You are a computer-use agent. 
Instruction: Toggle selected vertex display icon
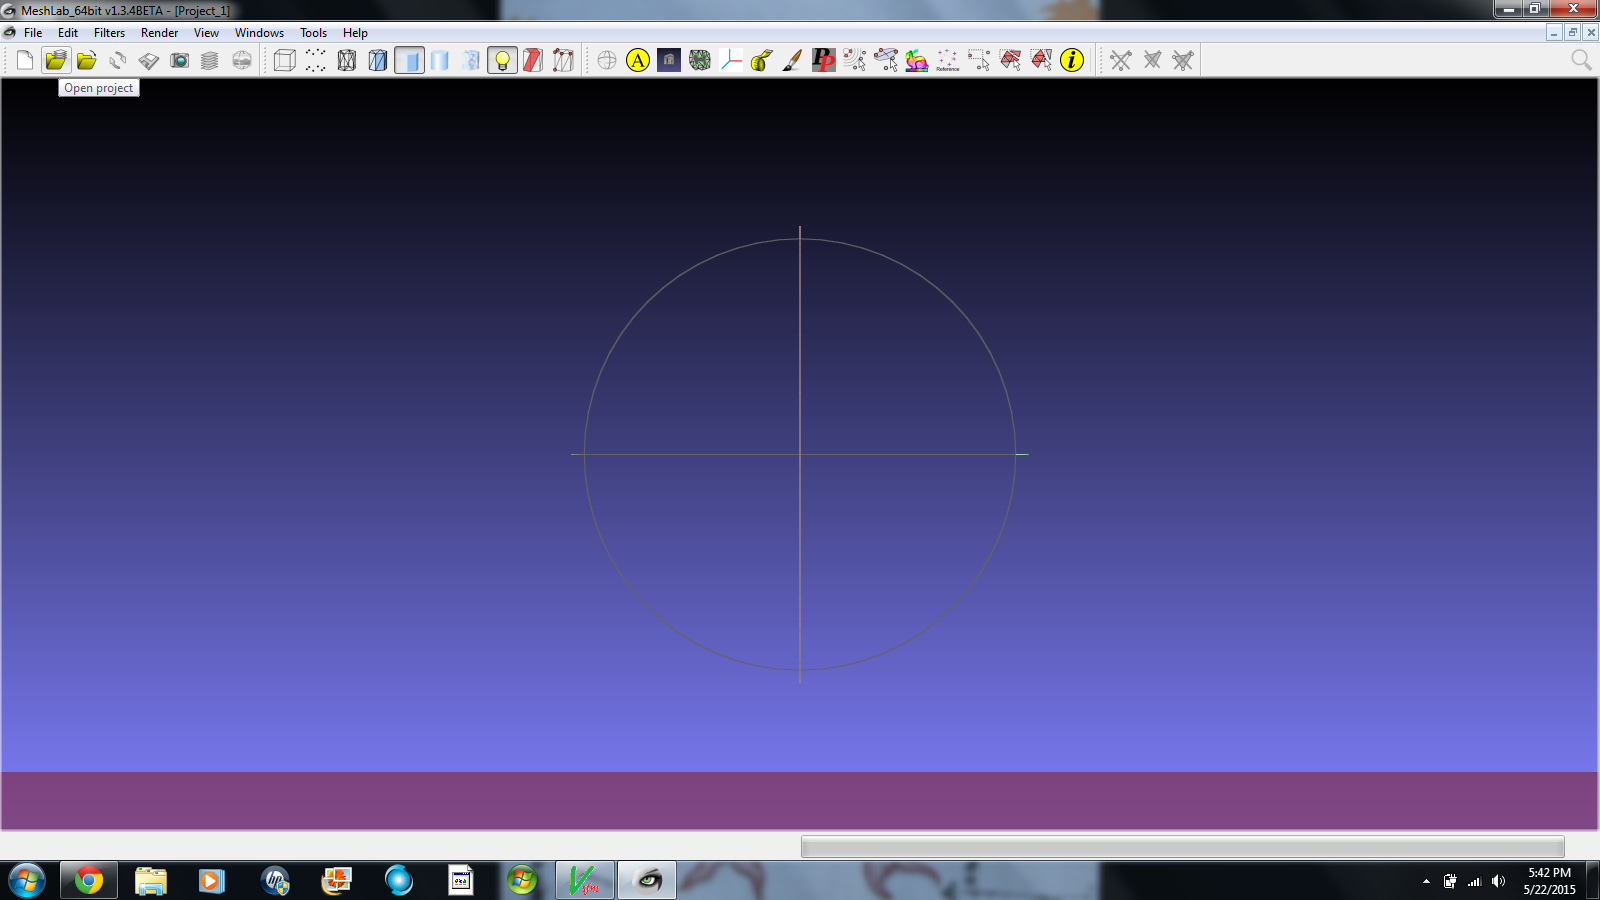pyautogui.click(x=564, y=60)
